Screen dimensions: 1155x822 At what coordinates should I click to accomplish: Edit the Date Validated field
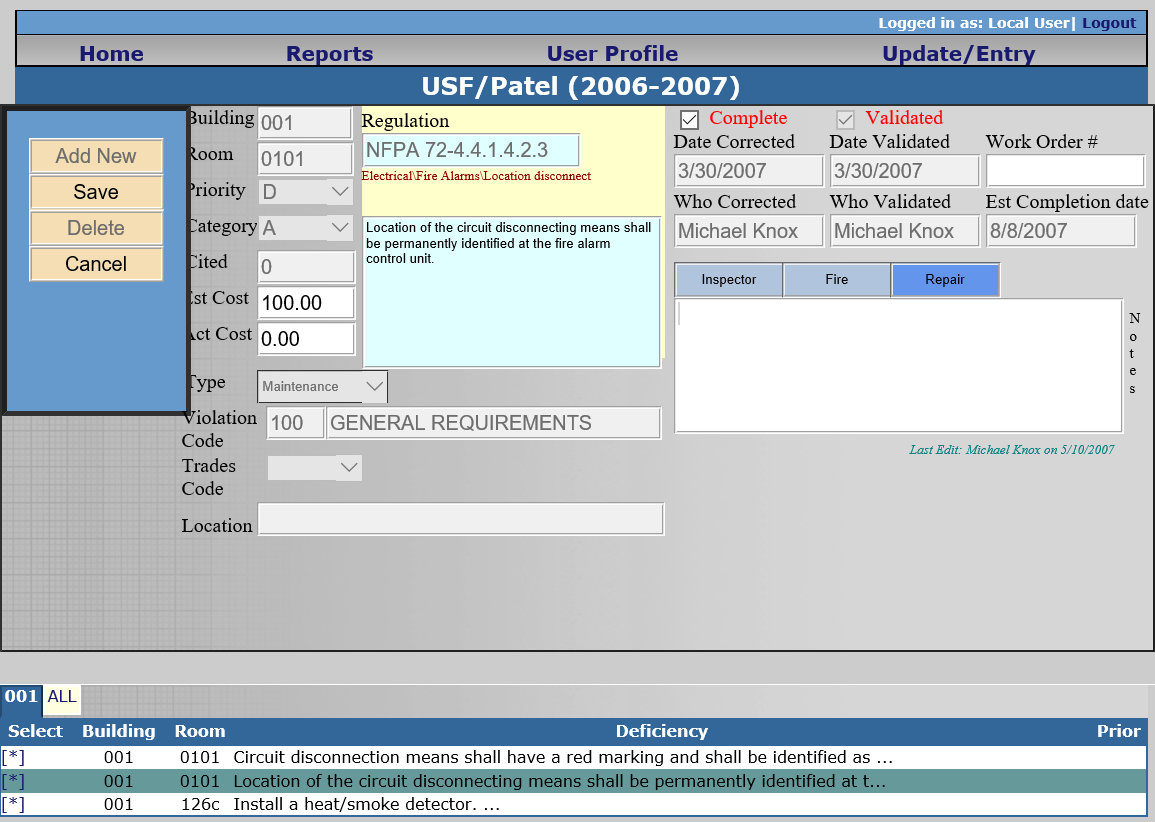pyautogui.click(x=905, y=171)
